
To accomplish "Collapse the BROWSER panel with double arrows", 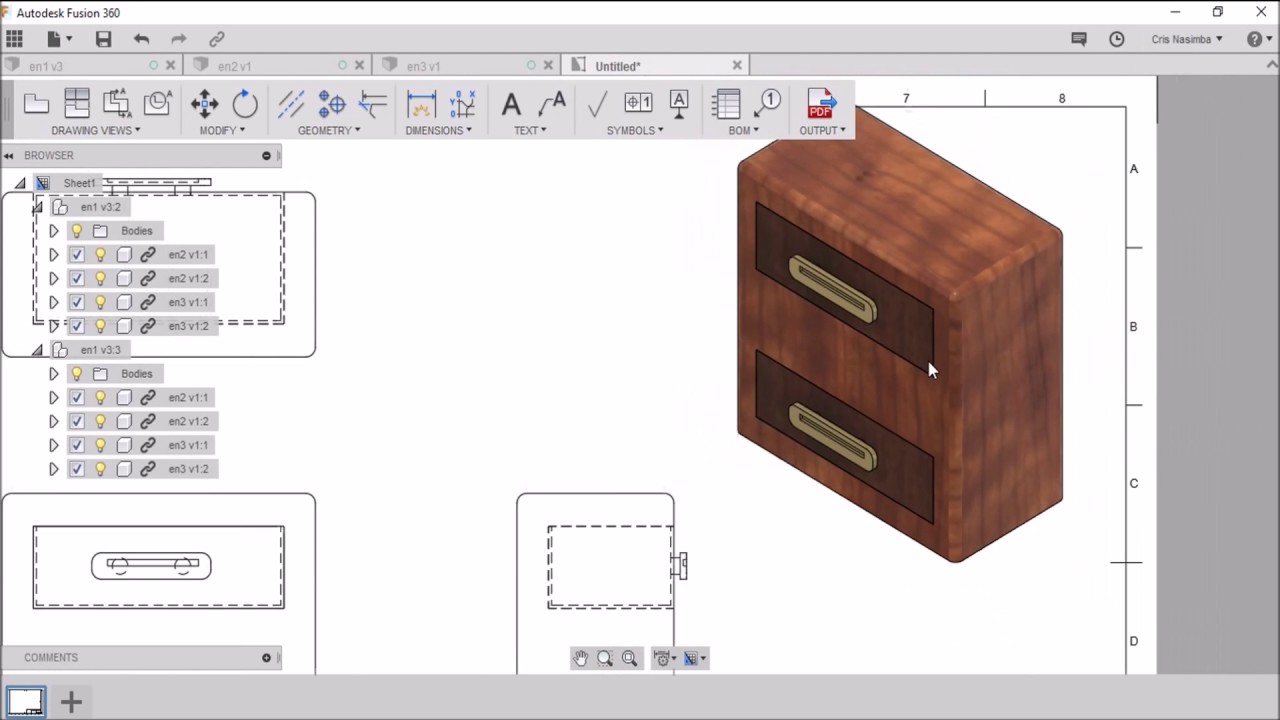I will (9, 155).
